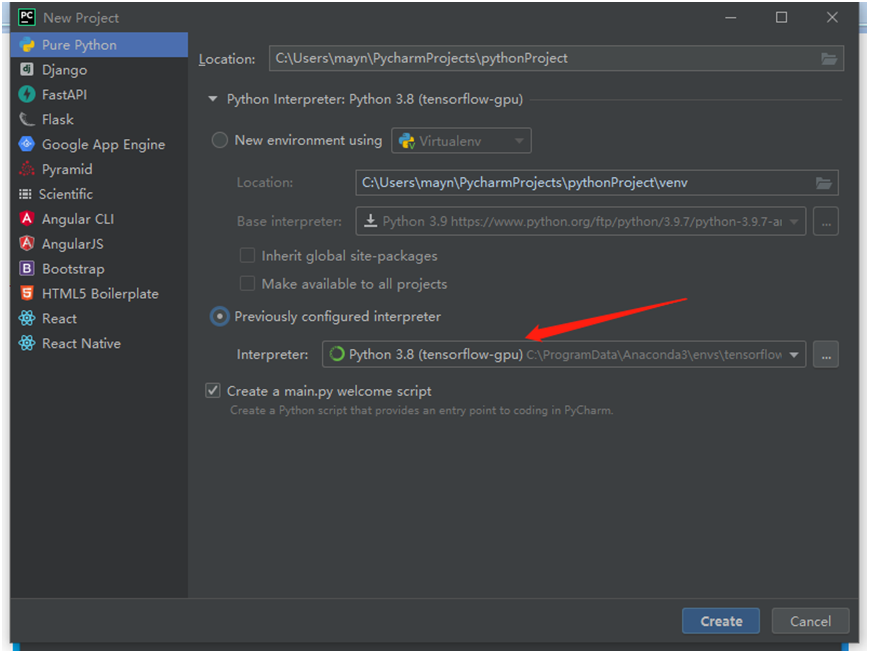Click ellipsis button next to Base interpreter
The width and height of the screenshot is (869, 653).
point(826,221)
